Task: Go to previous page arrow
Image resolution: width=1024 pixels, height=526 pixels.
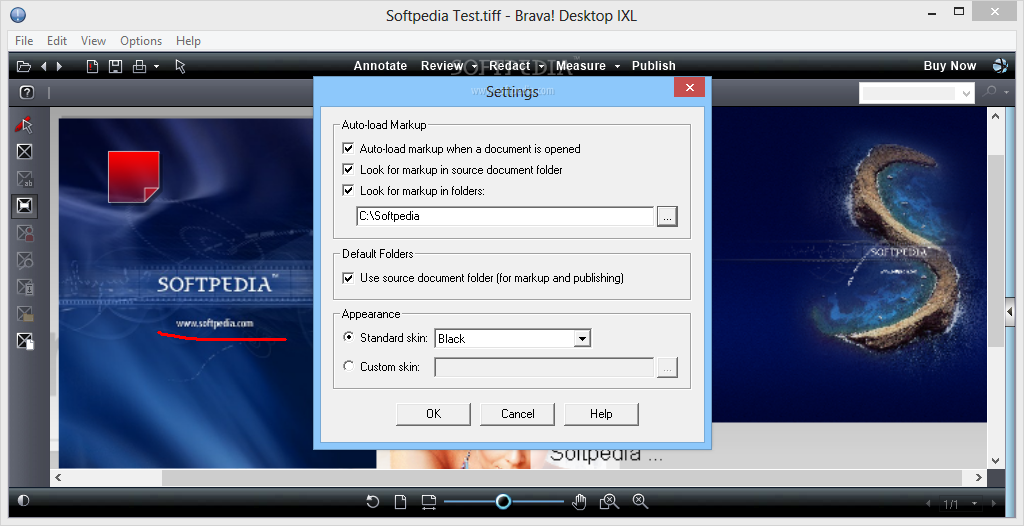Action: [928, 504]
